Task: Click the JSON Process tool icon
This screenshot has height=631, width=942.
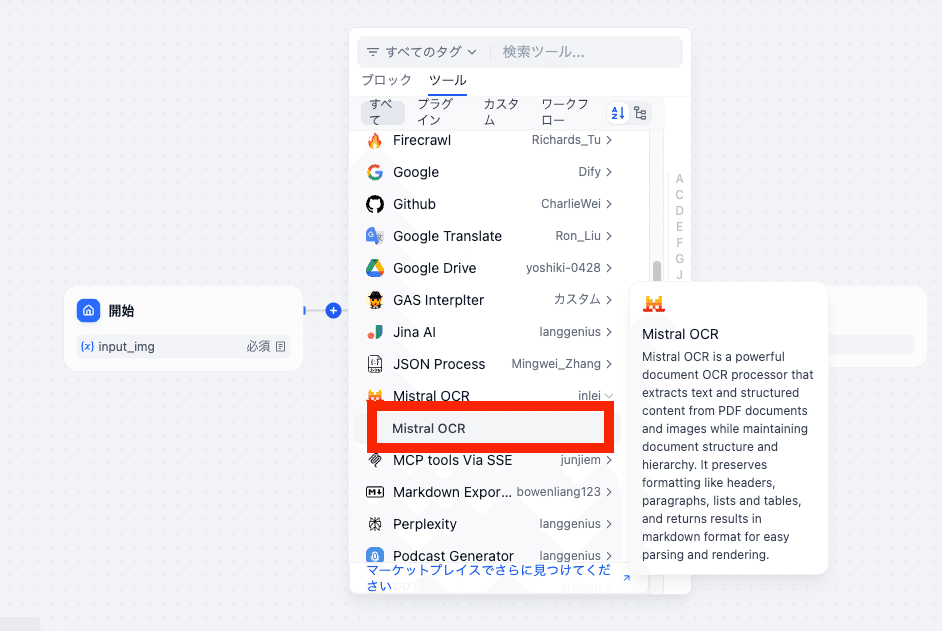Action: [374, 364]
